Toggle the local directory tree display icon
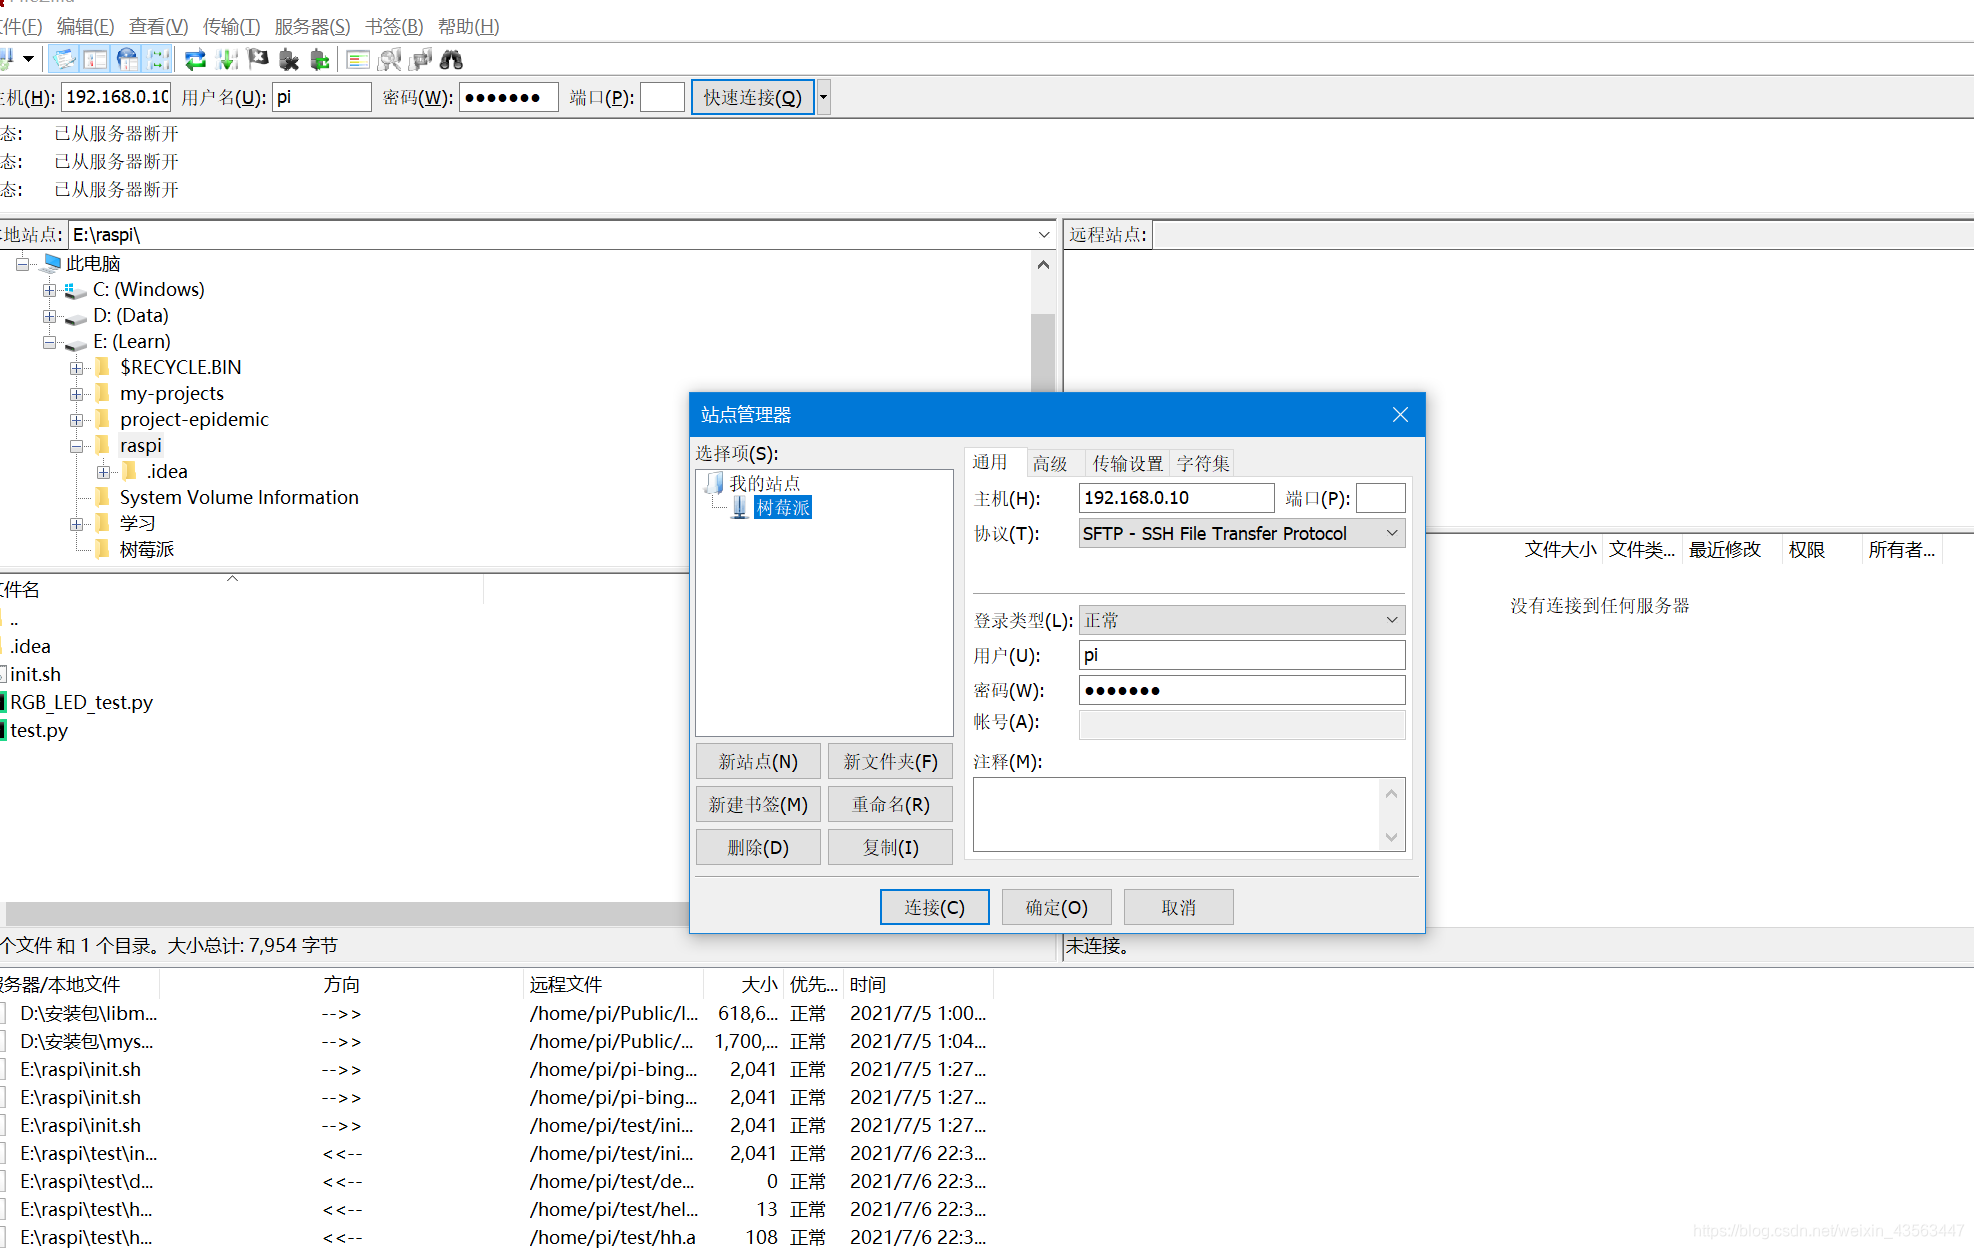 tap(96, 60)
